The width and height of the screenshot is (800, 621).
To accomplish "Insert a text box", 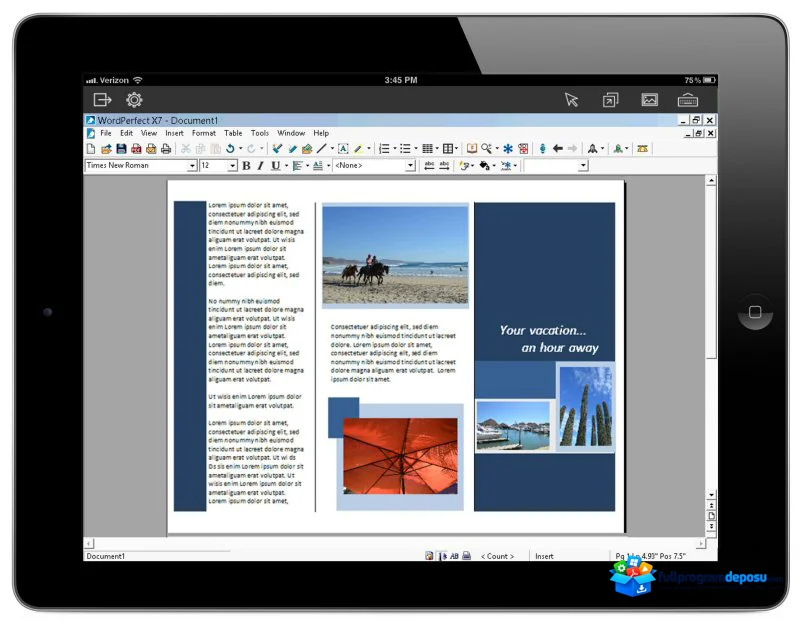I will [343, 148].
